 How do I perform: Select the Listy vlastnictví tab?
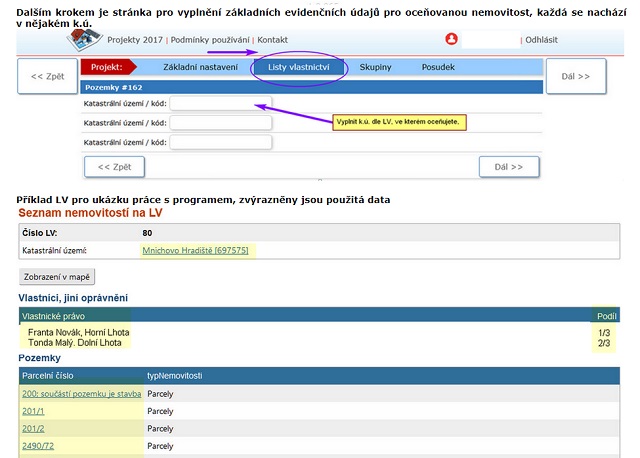point(298,67)
